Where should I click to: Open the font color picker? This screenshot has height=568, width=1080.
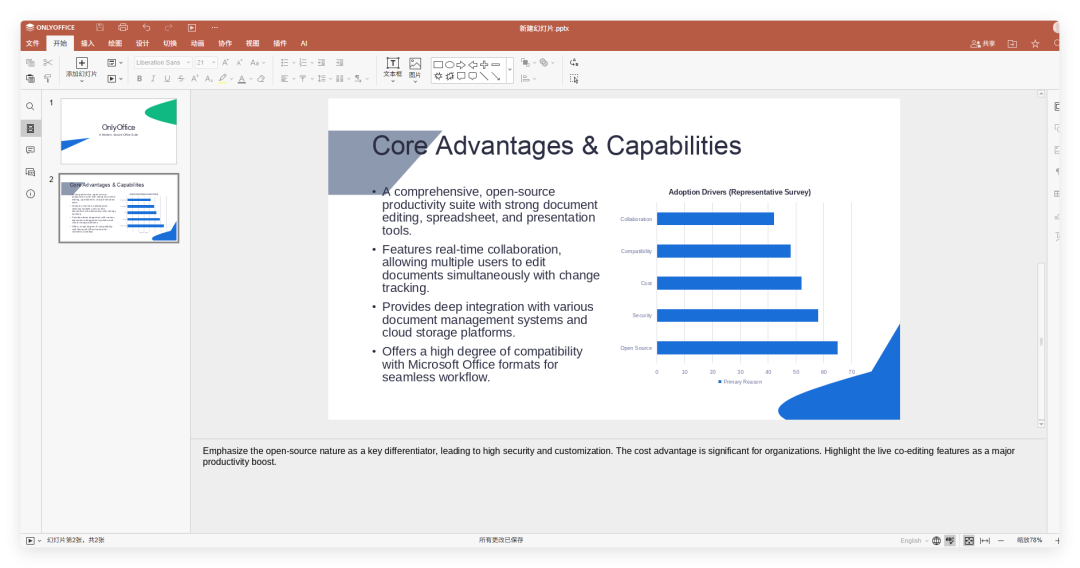pos(250,78)
